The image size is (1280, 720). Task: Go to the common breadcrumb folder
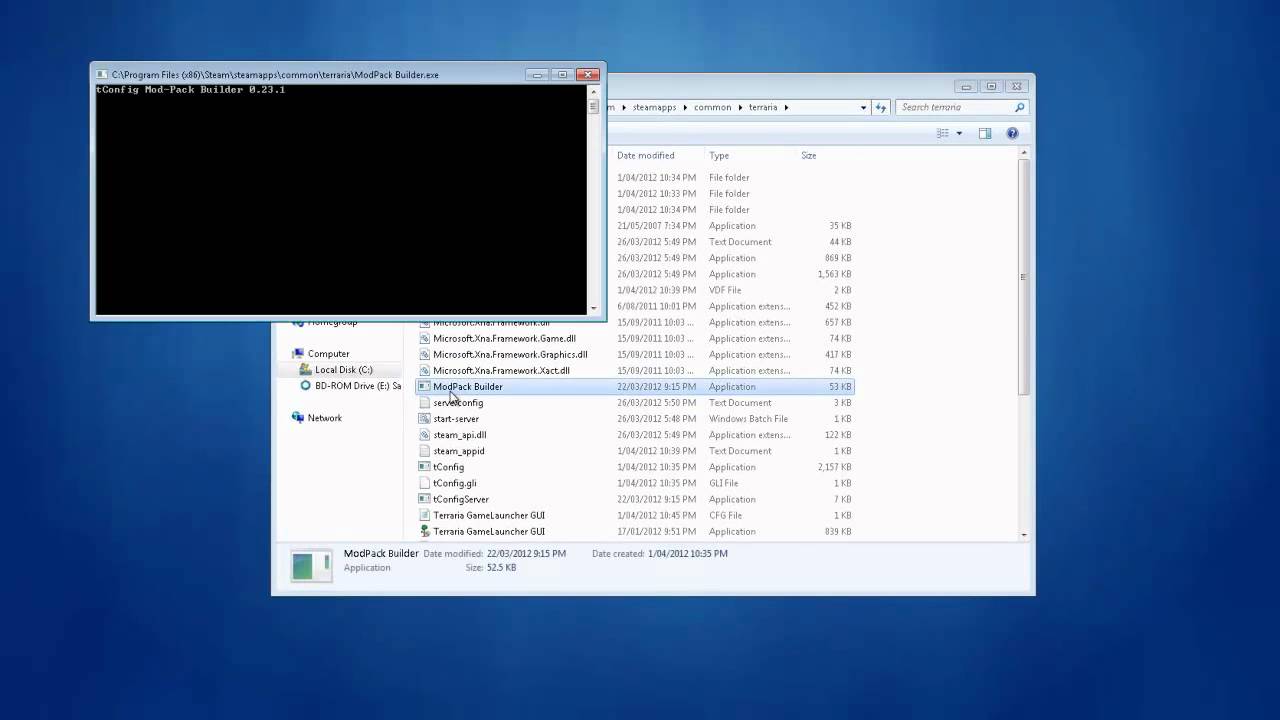712,107
